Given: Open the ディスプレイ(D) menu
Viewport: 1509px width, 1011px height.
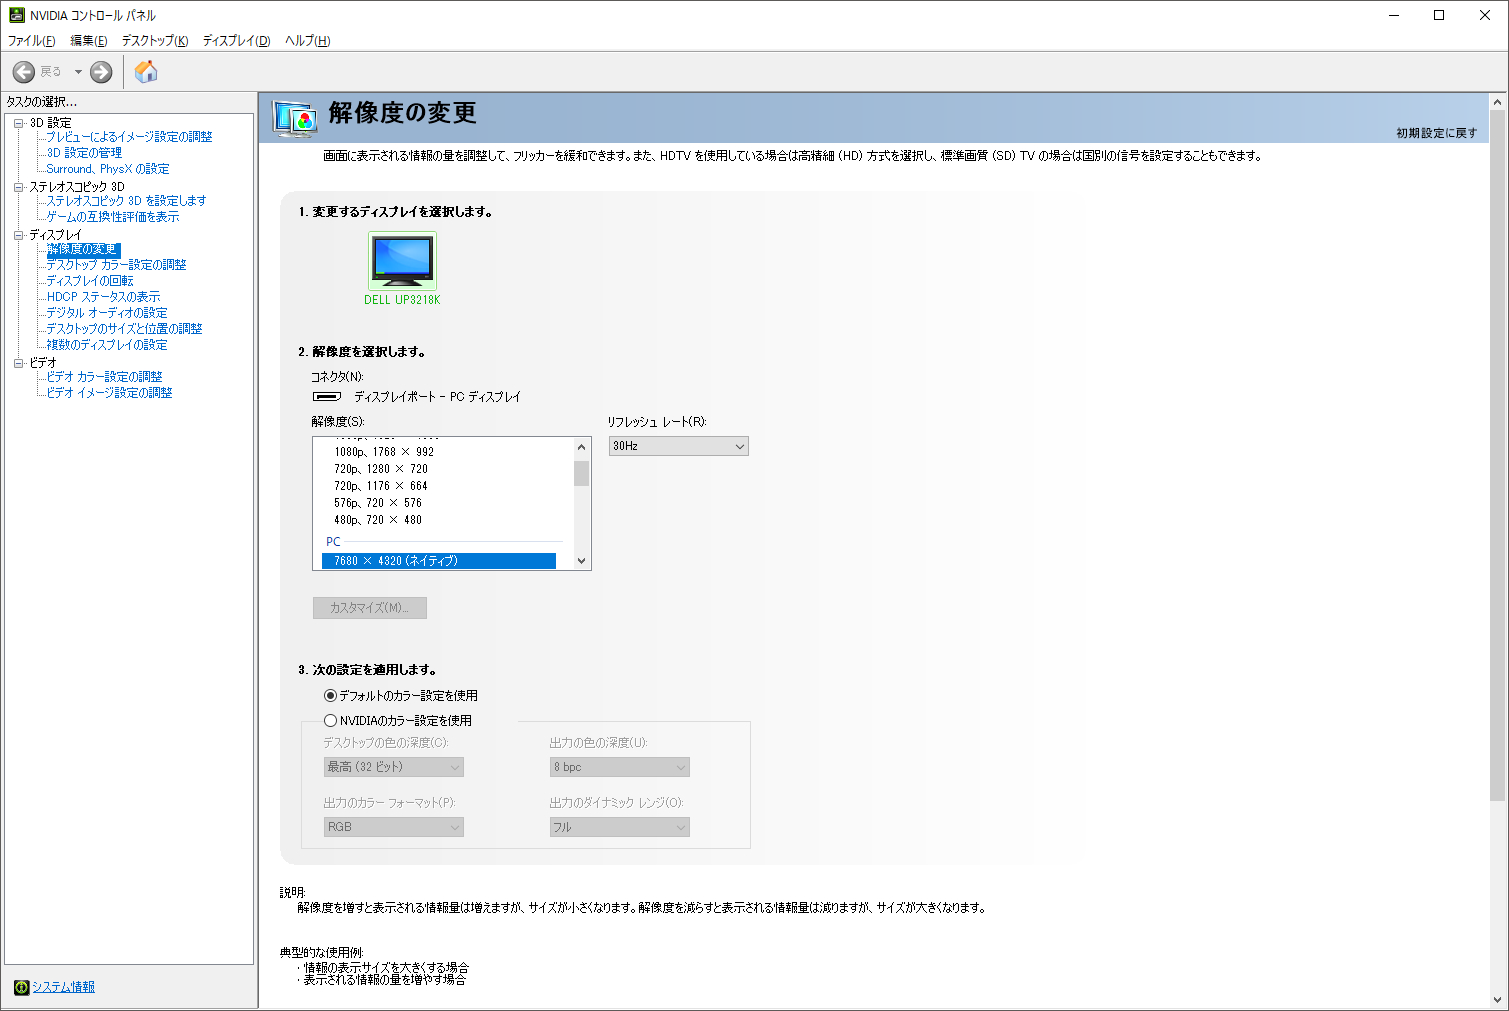Looking at the screenshot, I should point(237,41).
